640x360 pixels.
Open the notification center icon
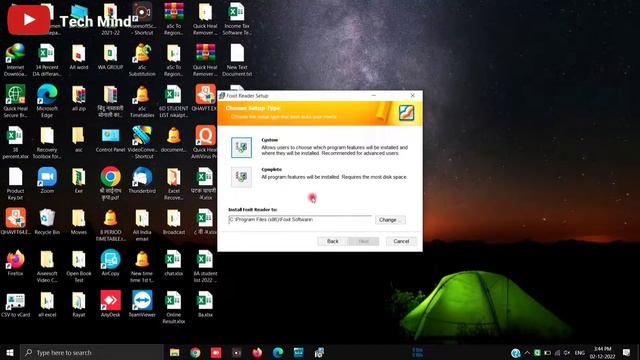pyautogui.click(x=627, y=352)
